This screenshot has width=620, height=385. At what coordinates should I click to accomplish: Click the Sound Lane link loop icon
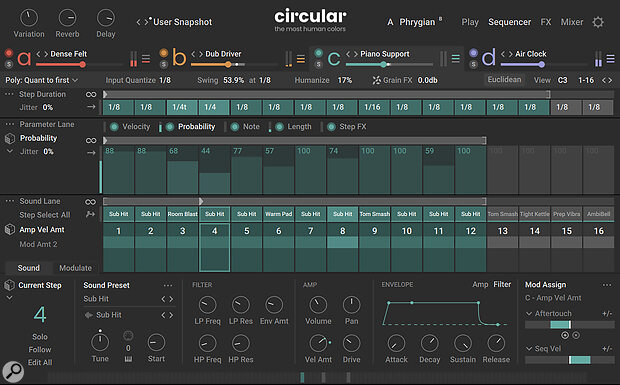[91, 202]
